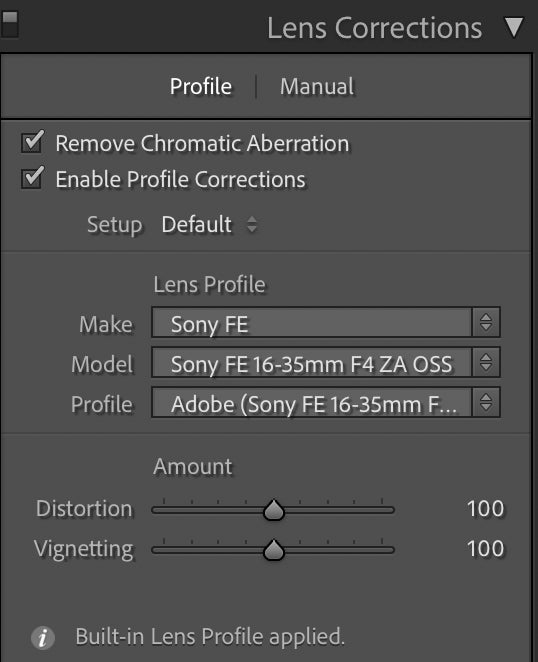538x662 pixels.
Task: Click the Distortion value field showing 100
Action: pyautogui.click(x=486, y=509)
